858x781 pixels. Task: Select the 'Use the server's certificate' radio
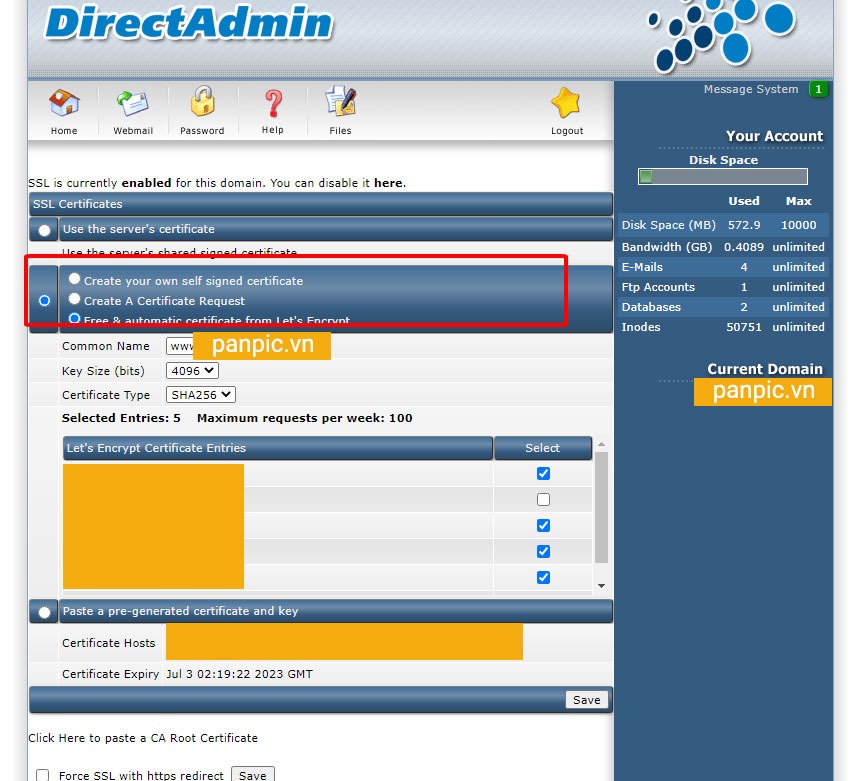pos(44,230)
